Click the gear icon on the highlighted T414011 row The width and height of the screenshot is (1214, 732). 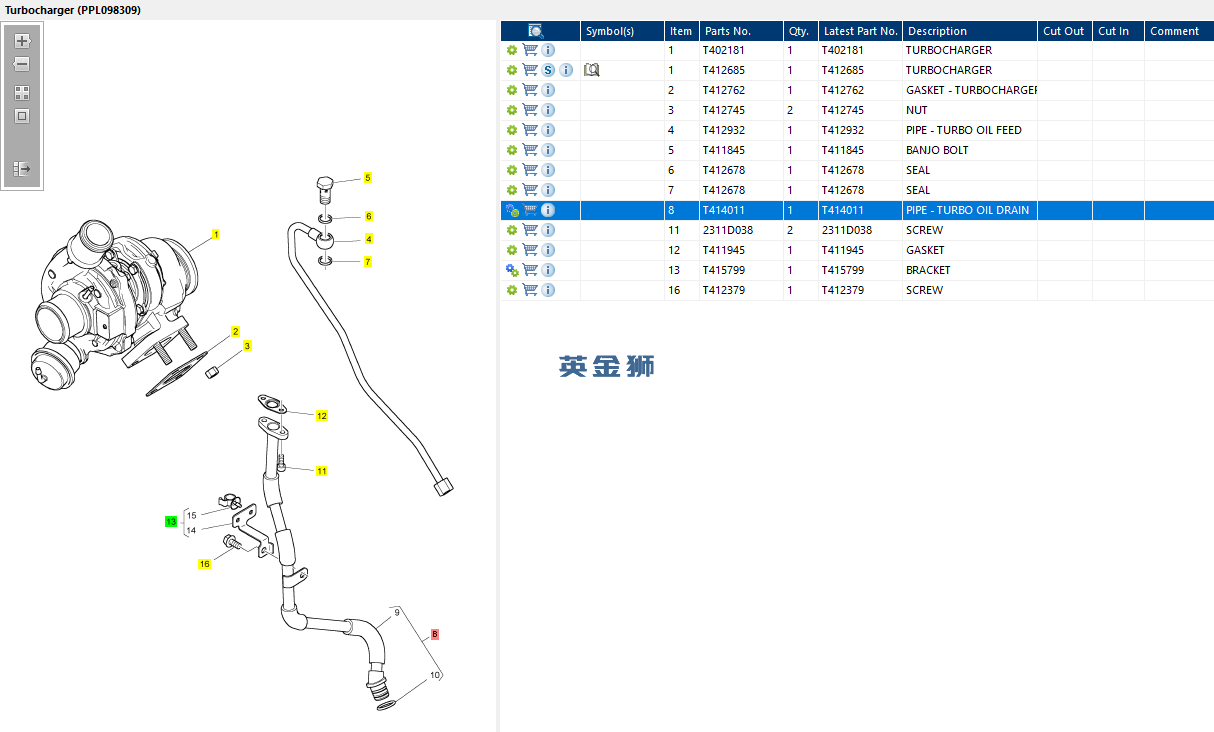(x=512, y=210)
